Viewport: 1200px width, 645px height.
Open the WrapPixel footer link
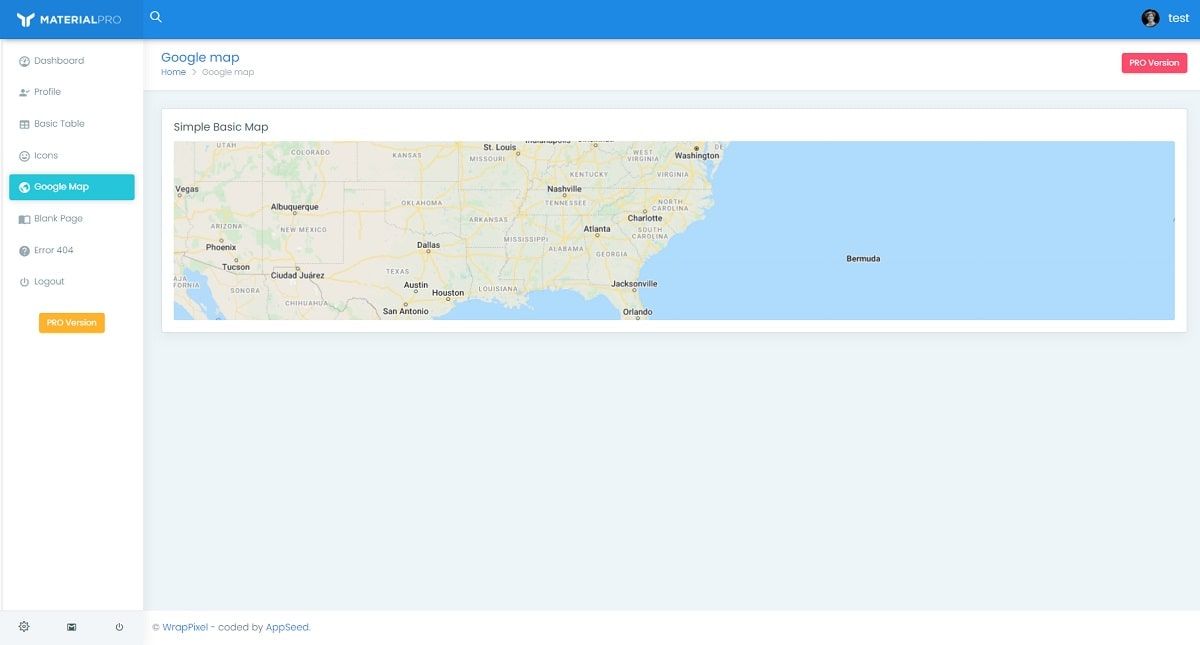tap(185, 628)
